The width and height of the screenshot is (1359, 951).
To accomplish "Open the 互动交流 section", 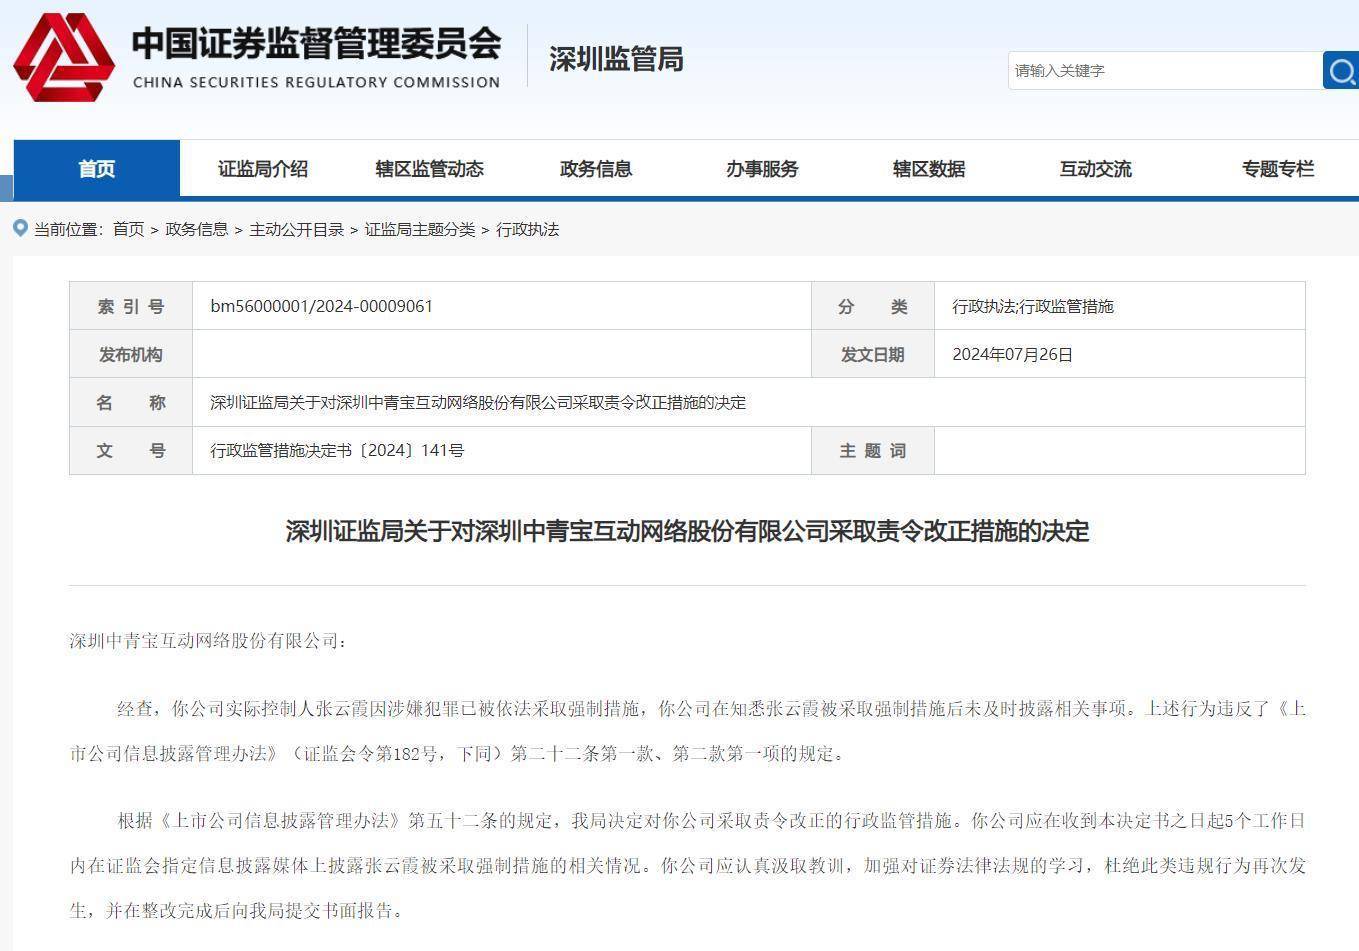I will 1095,169.
